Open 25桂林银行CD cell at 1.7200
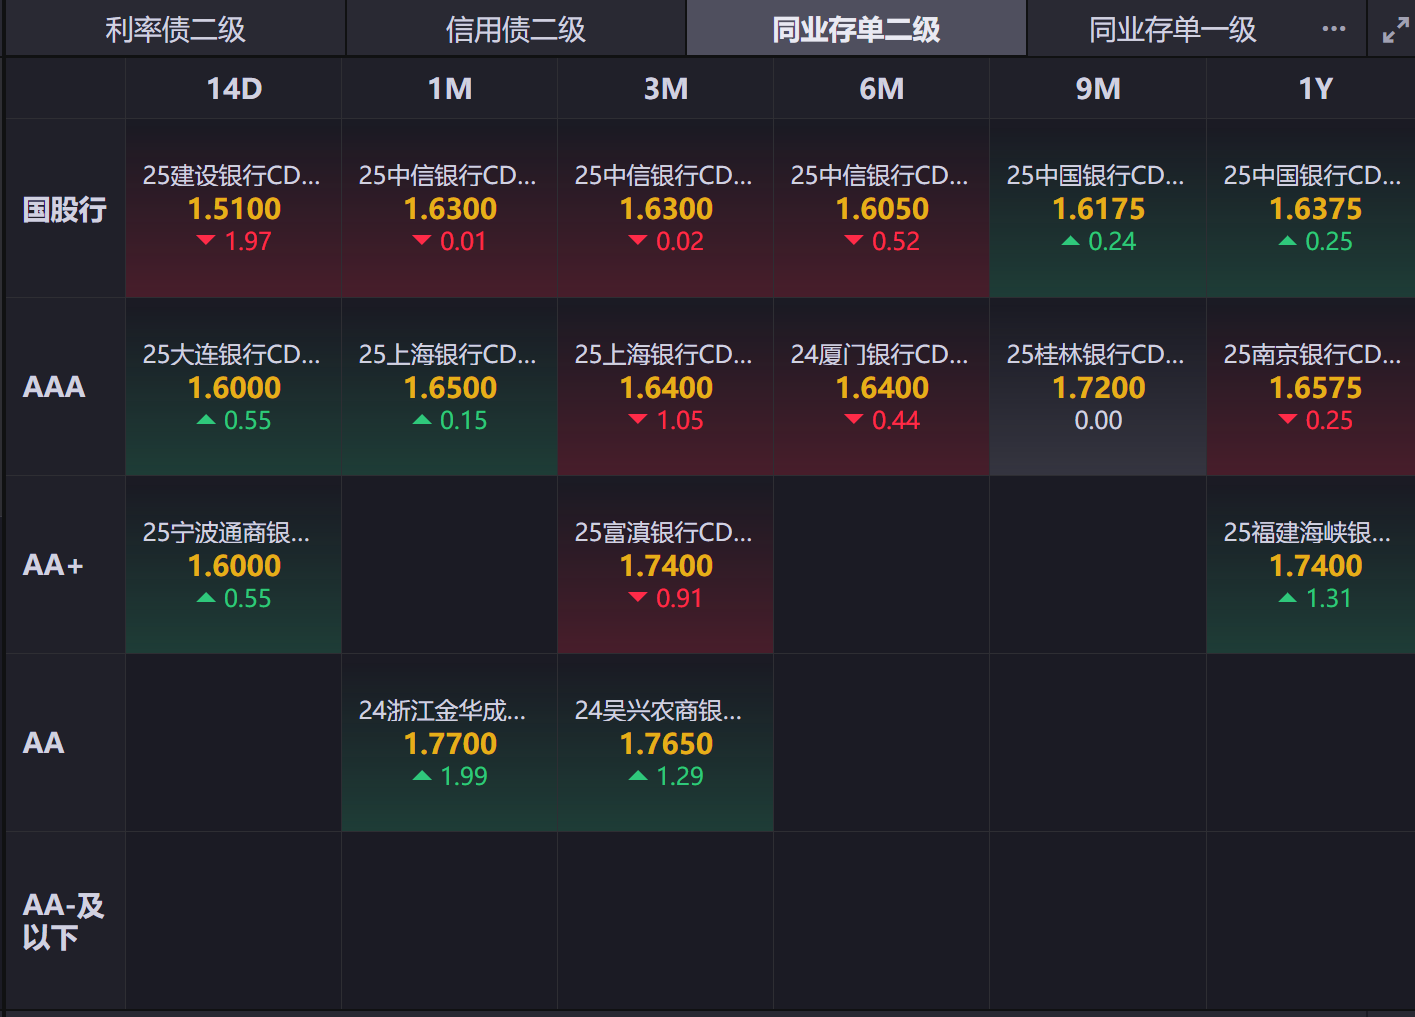This screenshot has width=1415, height=1017. (x=1098, y=387)
